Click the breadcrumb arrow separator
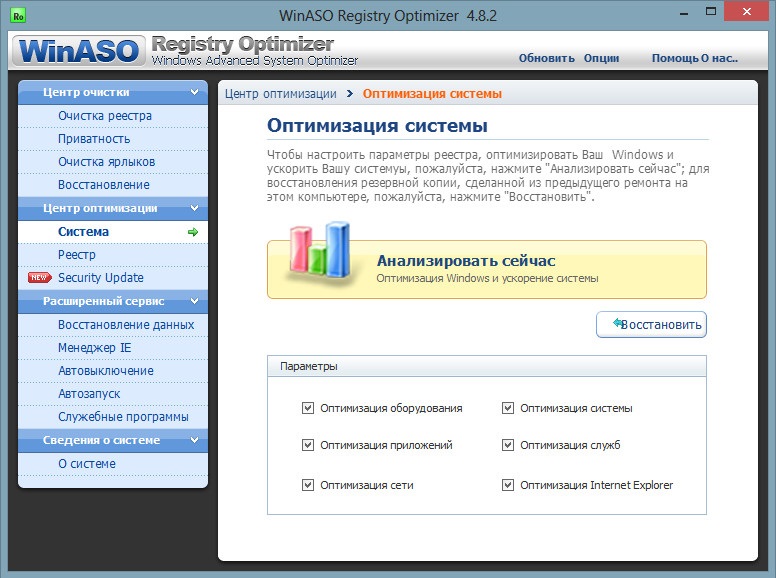This screenshot has height=578, width=776. pos(350,94)
